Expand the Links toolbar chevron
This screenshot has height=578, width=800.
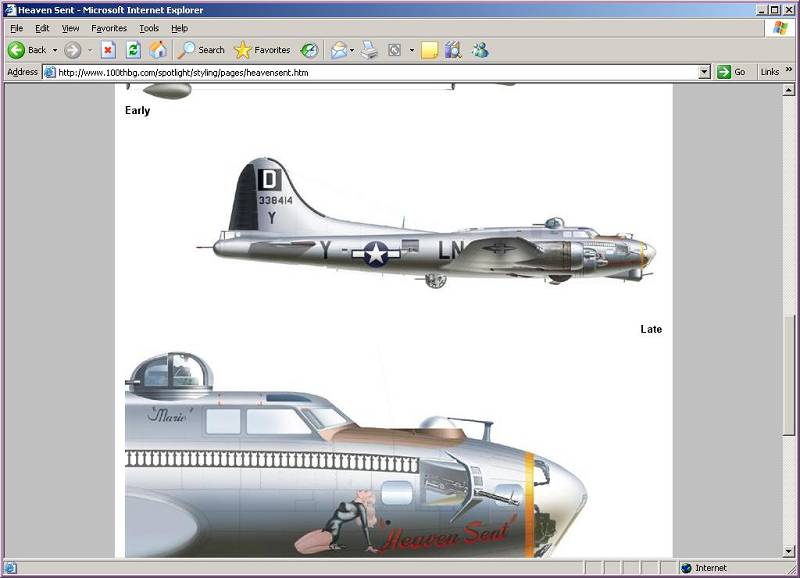(788, 72)
